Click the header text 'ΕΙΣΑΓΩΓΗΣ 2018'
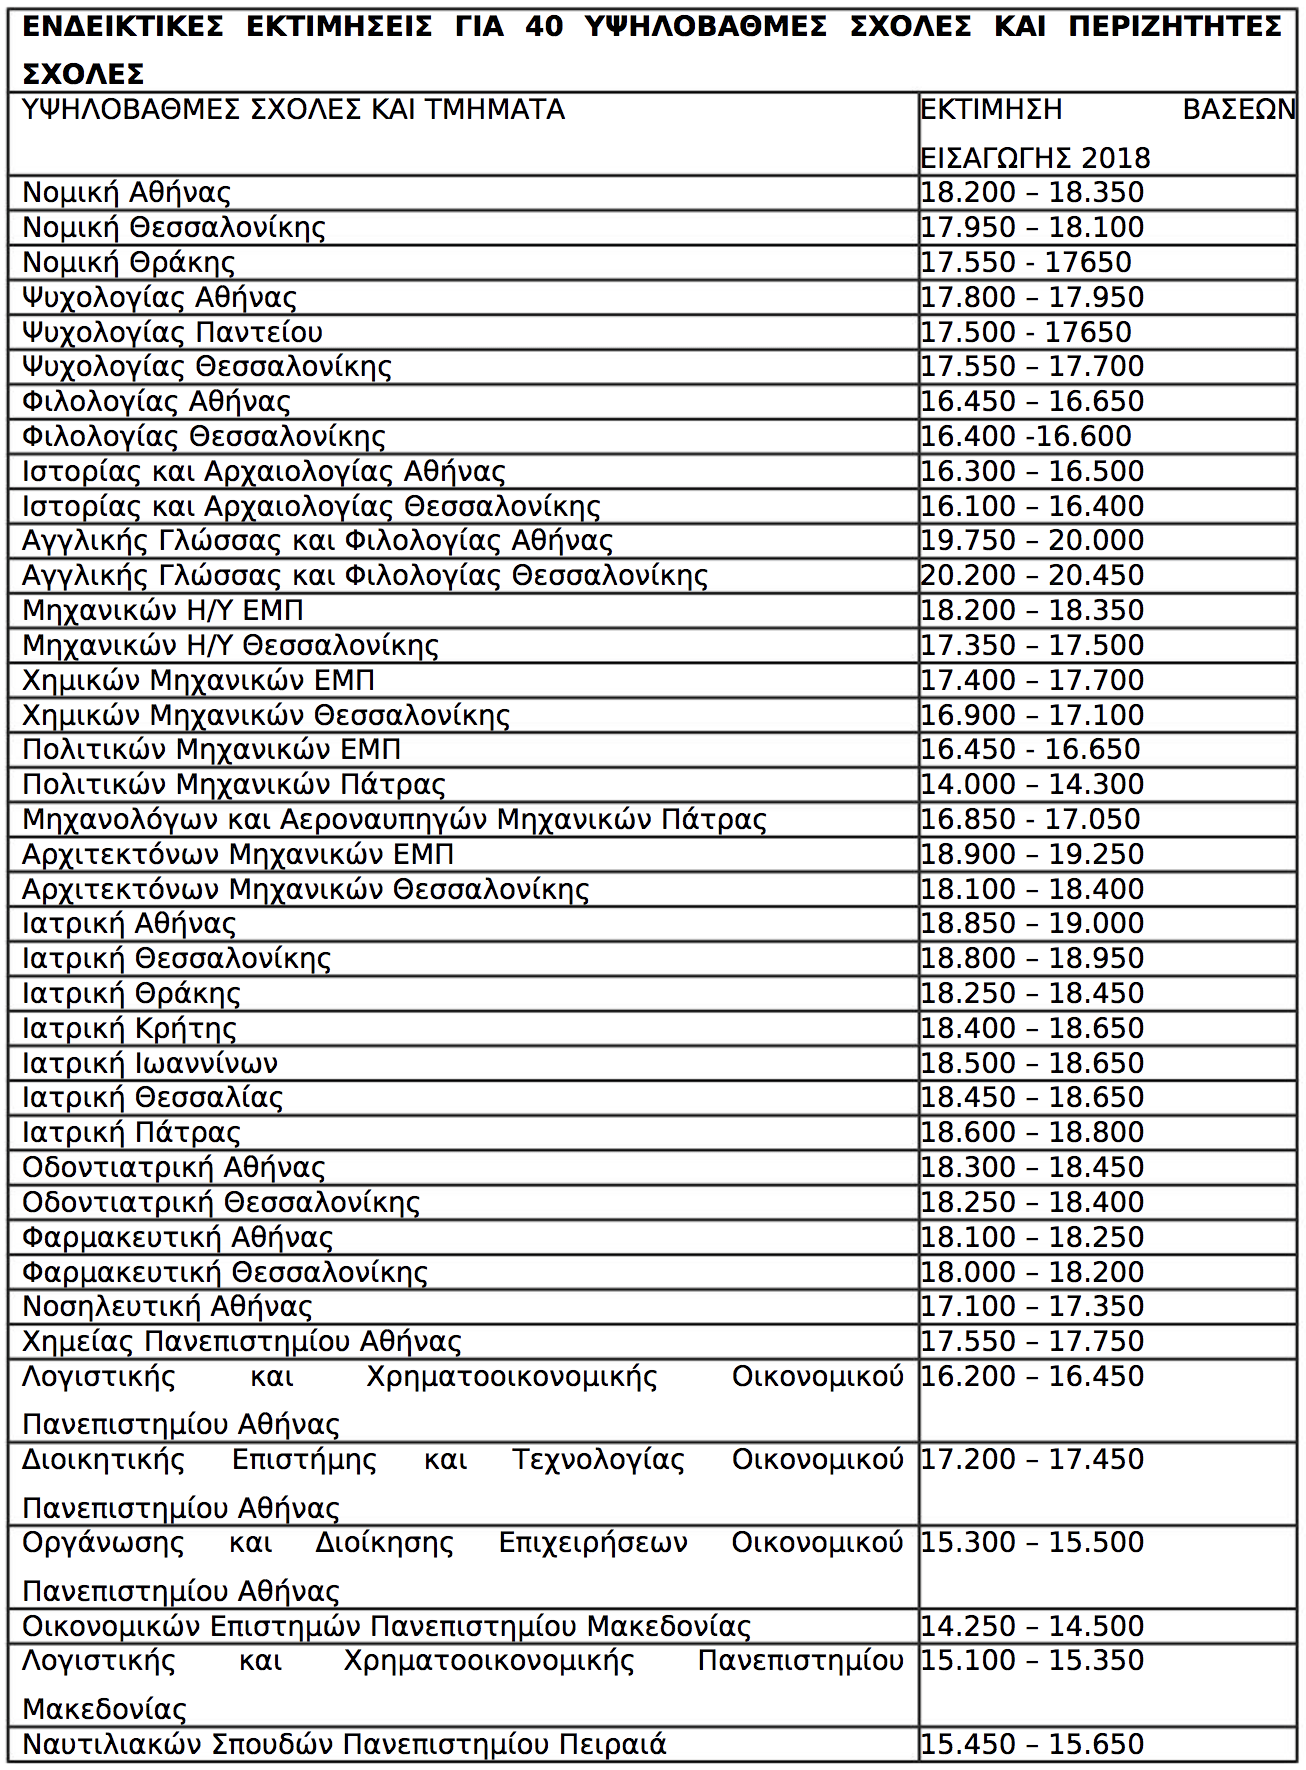This screenshot has width=1306, height=1770. click(x=1035, y=158)
